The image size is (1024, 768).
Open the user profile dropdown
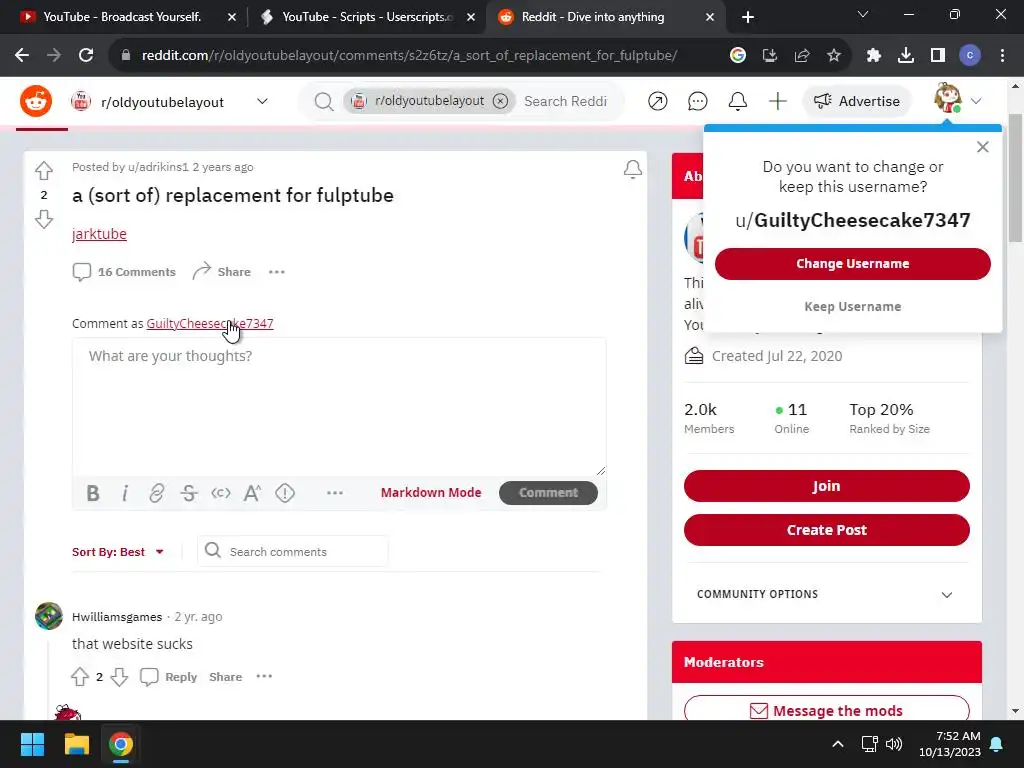point(958,100)
